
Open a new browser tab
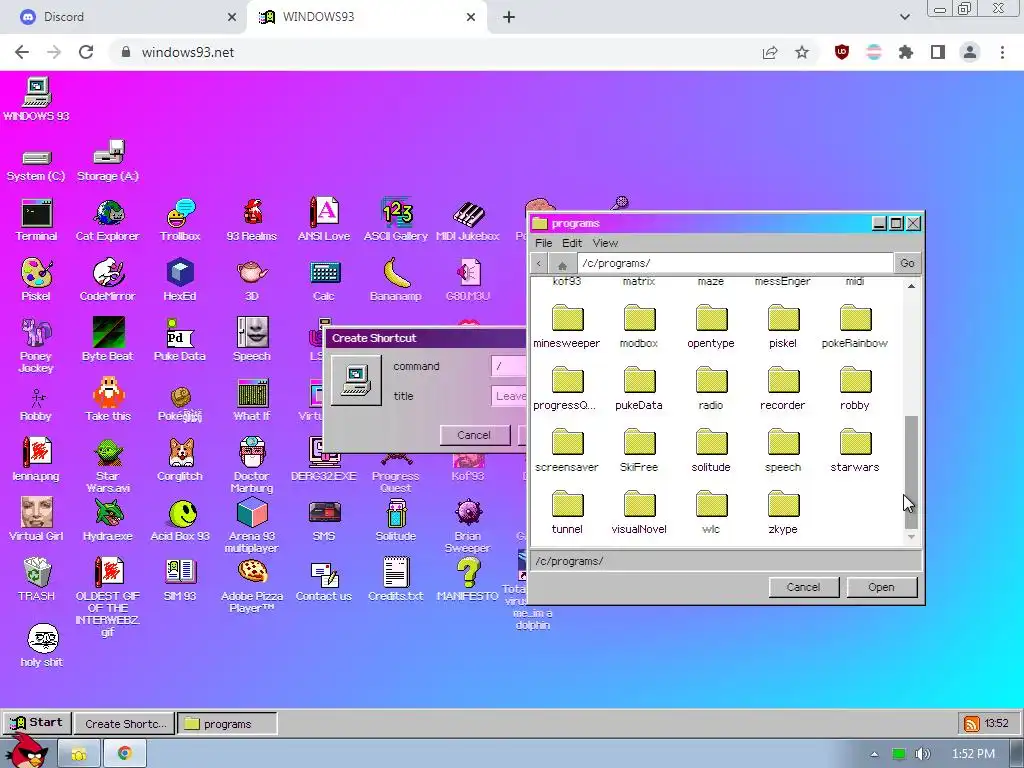point(509,17)
